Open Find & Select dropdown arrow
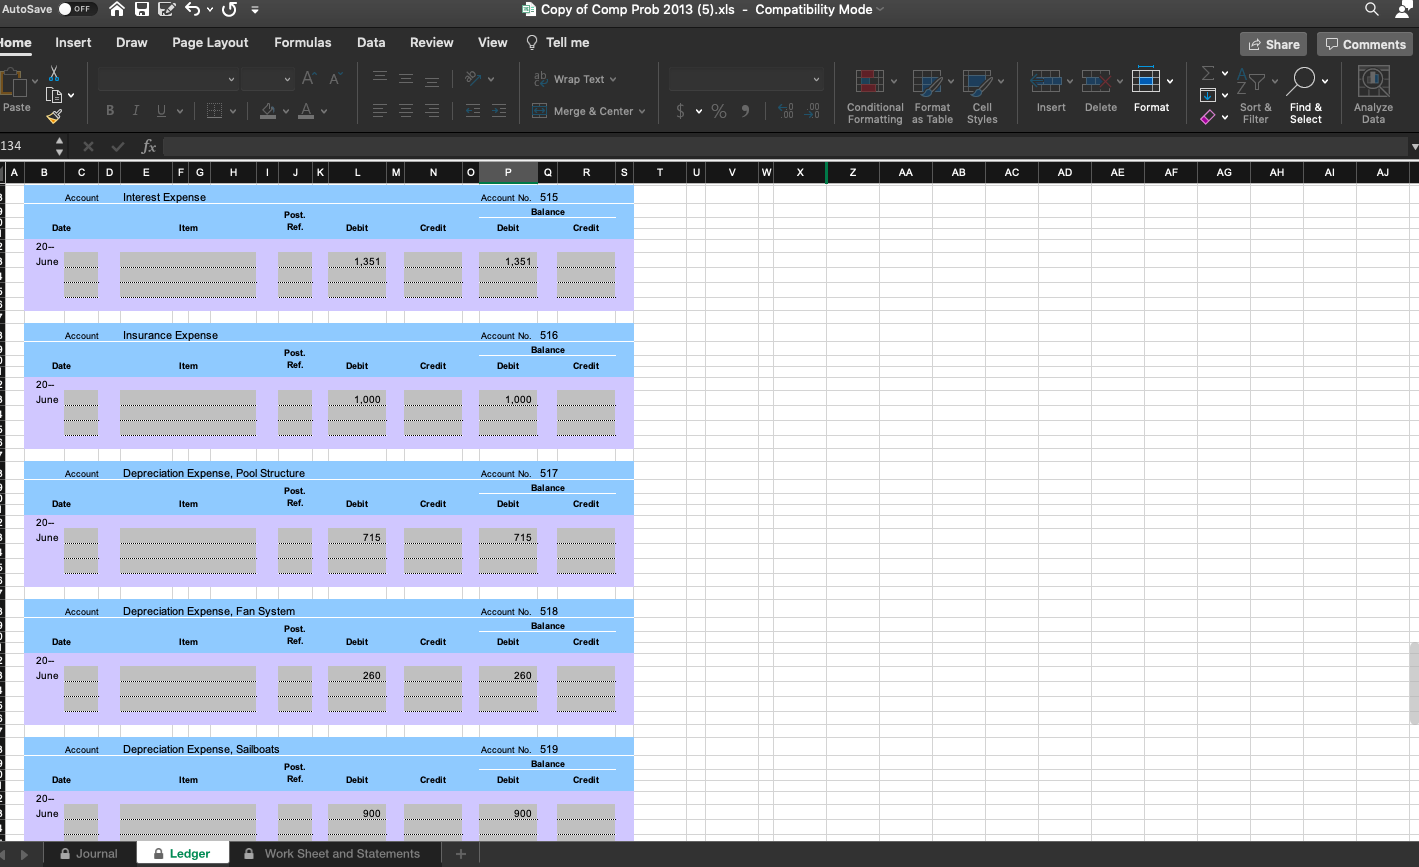The image size is (1419, 867). [x=1325, y=81]
